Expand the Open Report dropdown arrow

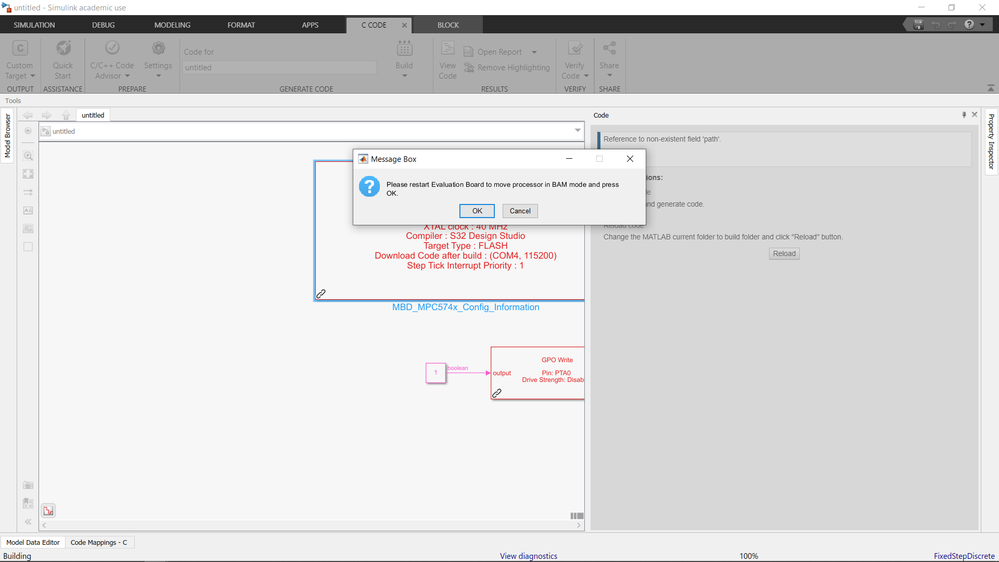click(534, 52)
